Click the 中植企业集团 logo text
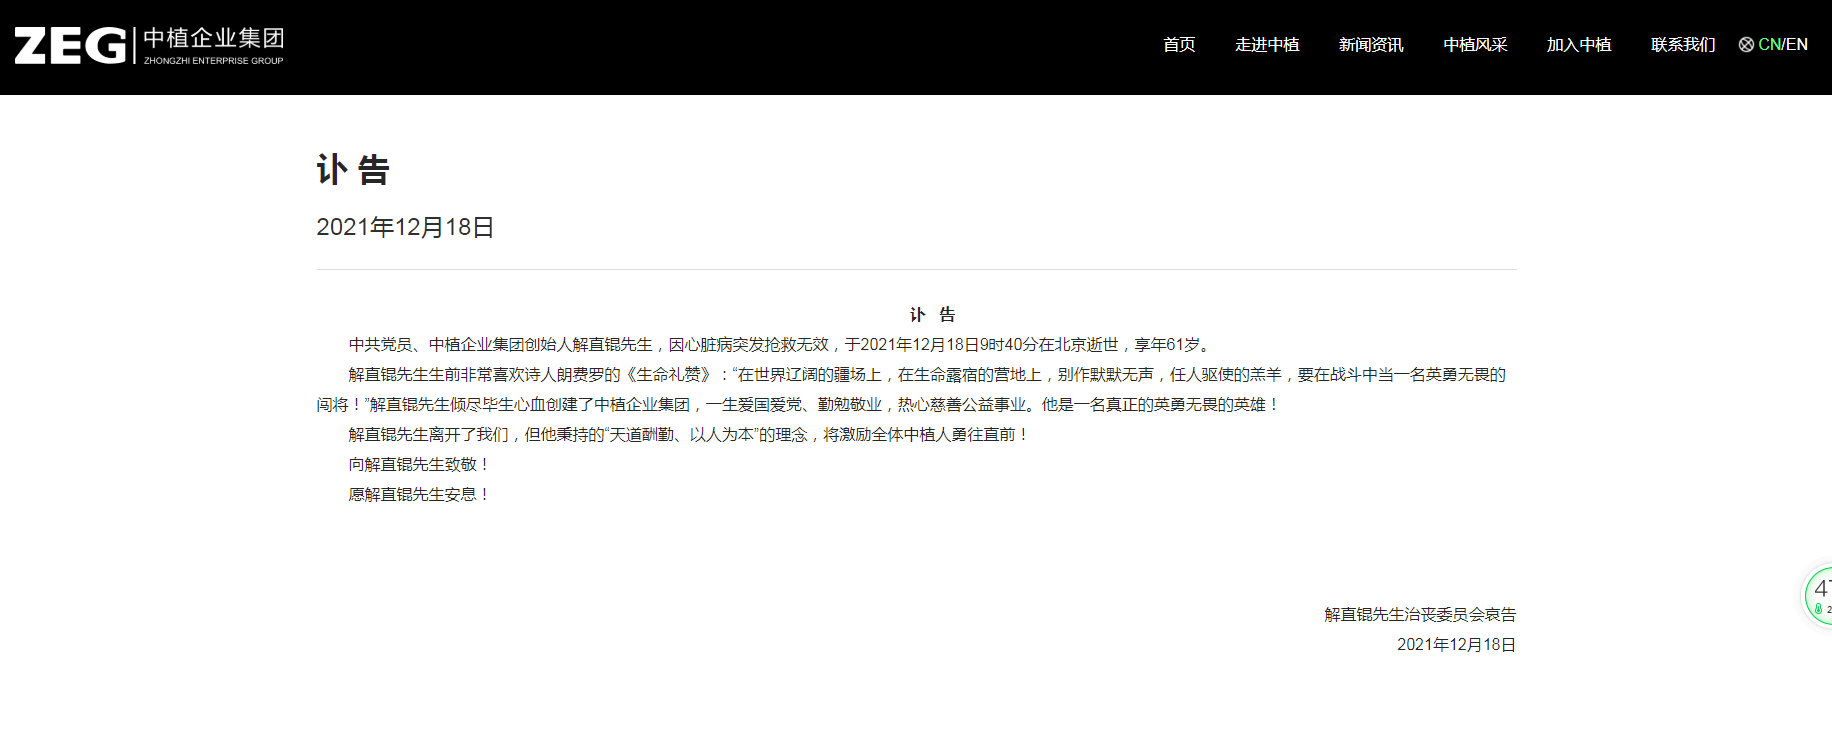The height and width of the screenshot is (749, 1832). coord(213,40)
